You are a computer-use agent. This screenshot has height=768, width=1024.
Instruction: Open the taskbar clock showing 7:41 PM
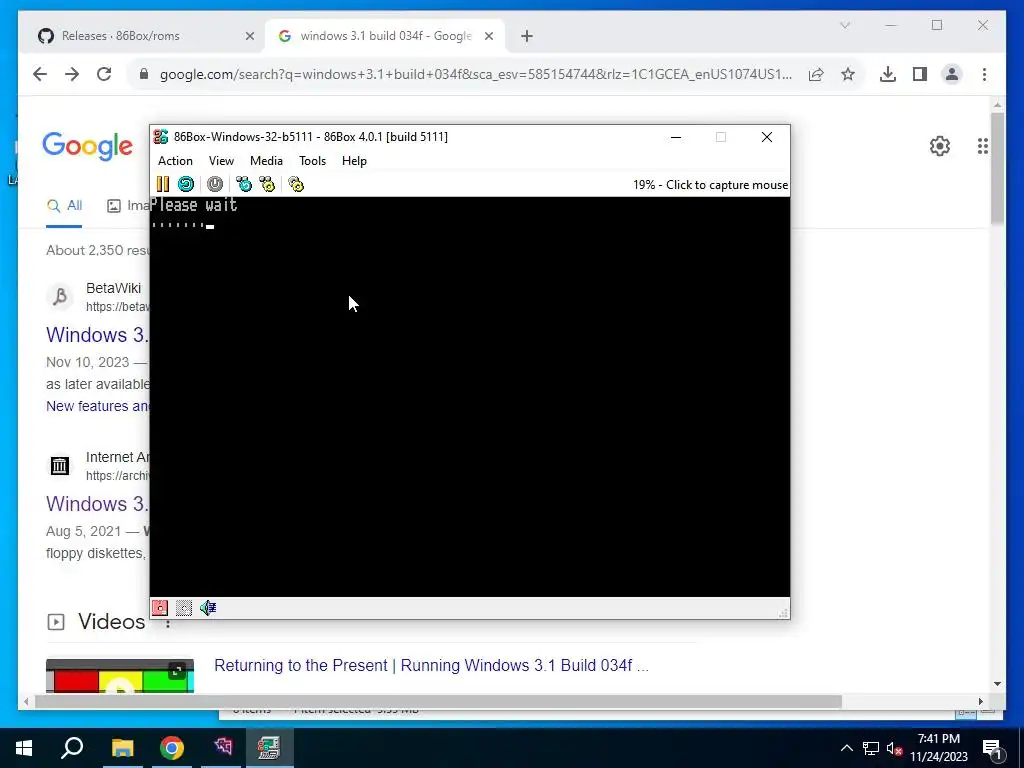pyautogui.click(x=938, y=748)
